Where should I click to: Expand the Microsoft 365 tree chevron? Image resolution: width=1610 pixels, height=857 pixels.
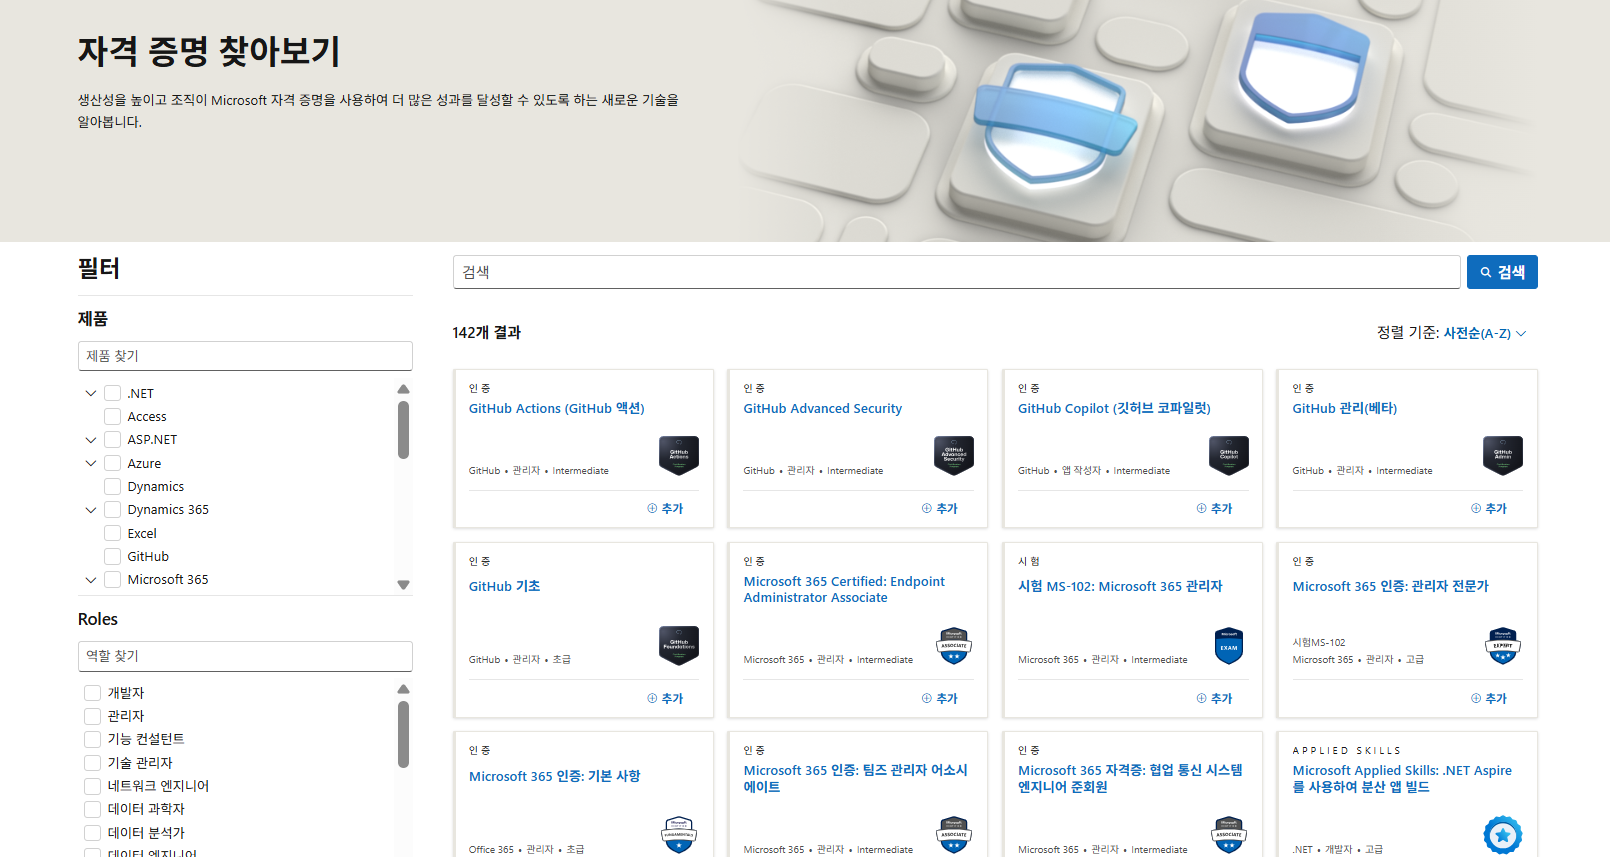(91, 579)
